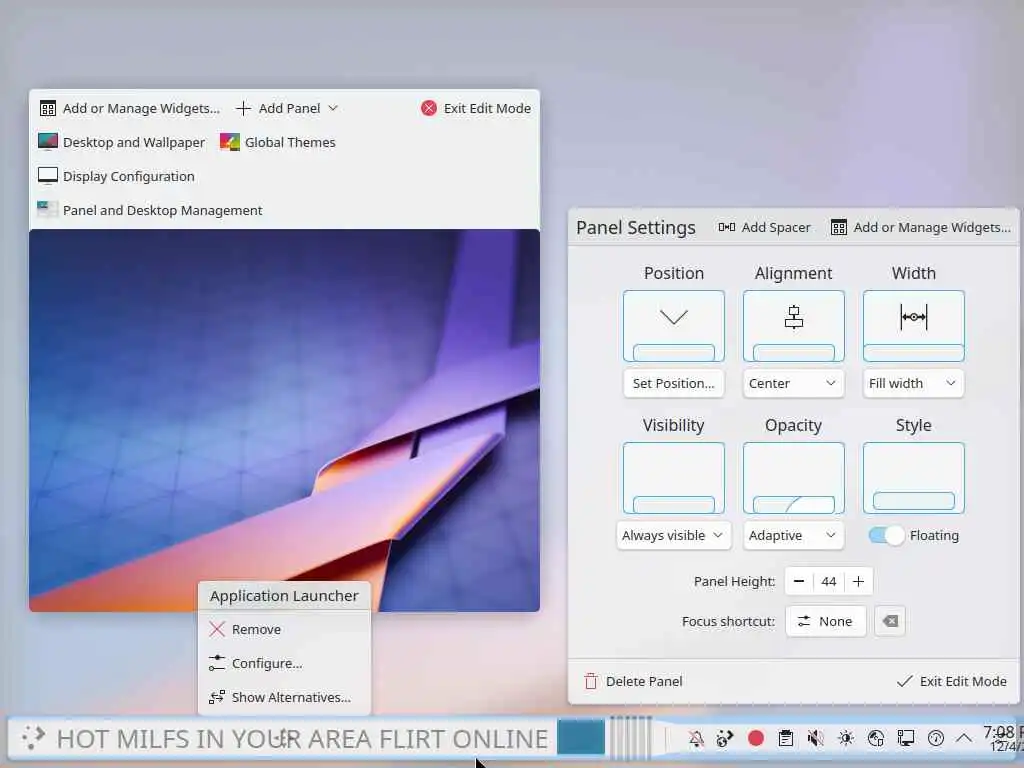
Task: Open Global Themes
Action: click(278, 142)
